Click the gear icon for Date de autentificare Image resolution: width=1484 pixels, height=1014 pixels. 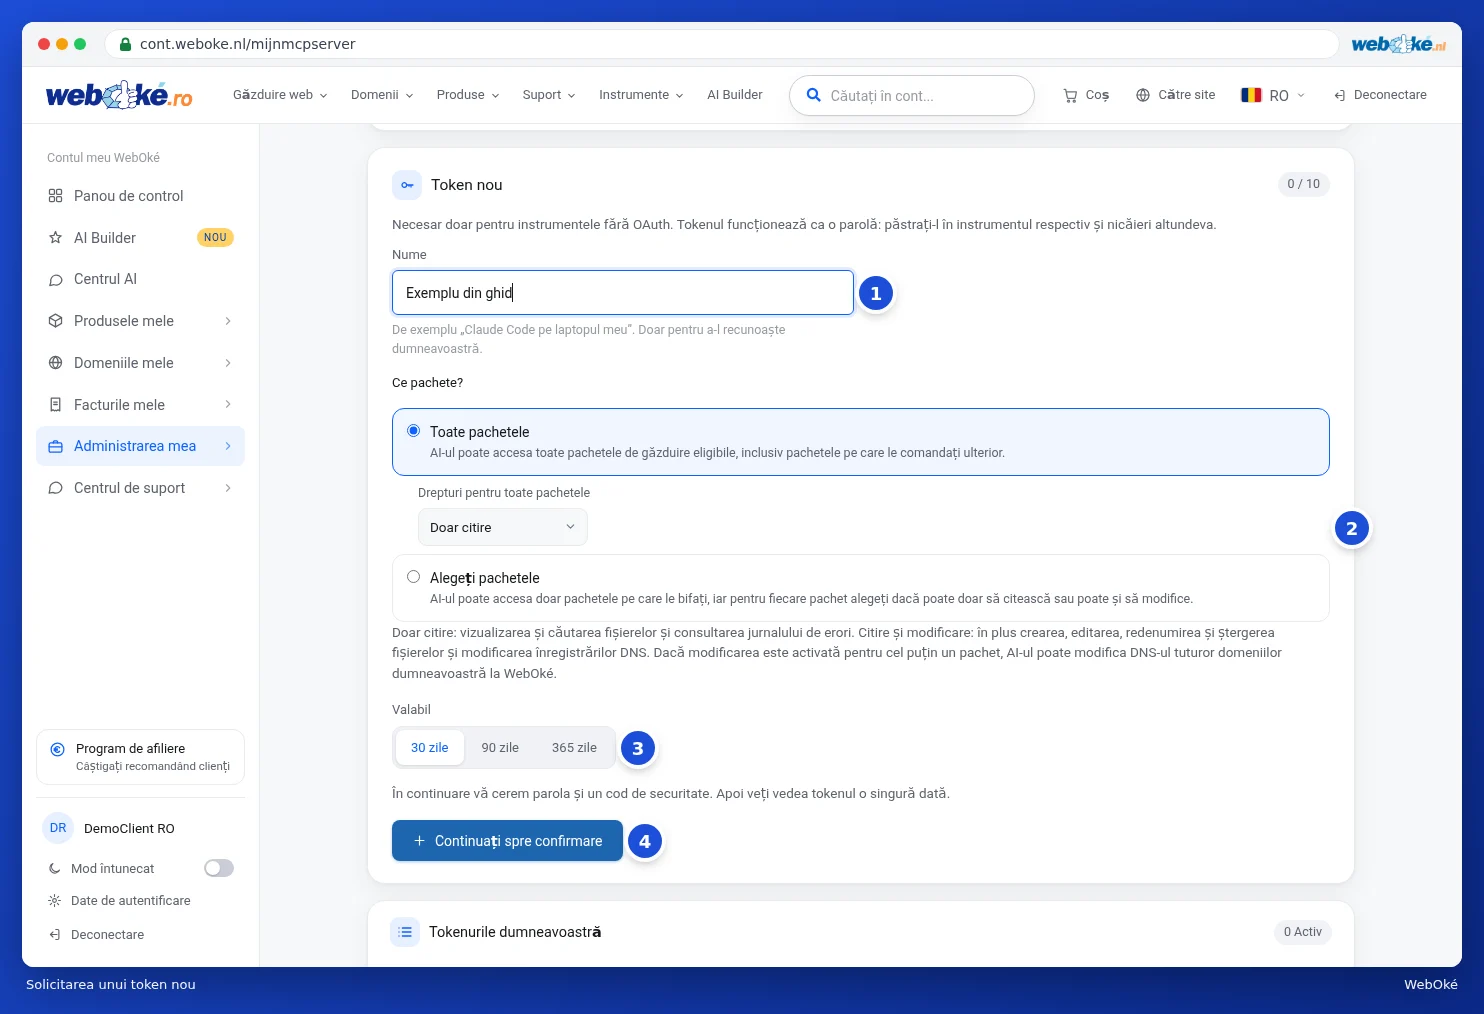point(55,901)
